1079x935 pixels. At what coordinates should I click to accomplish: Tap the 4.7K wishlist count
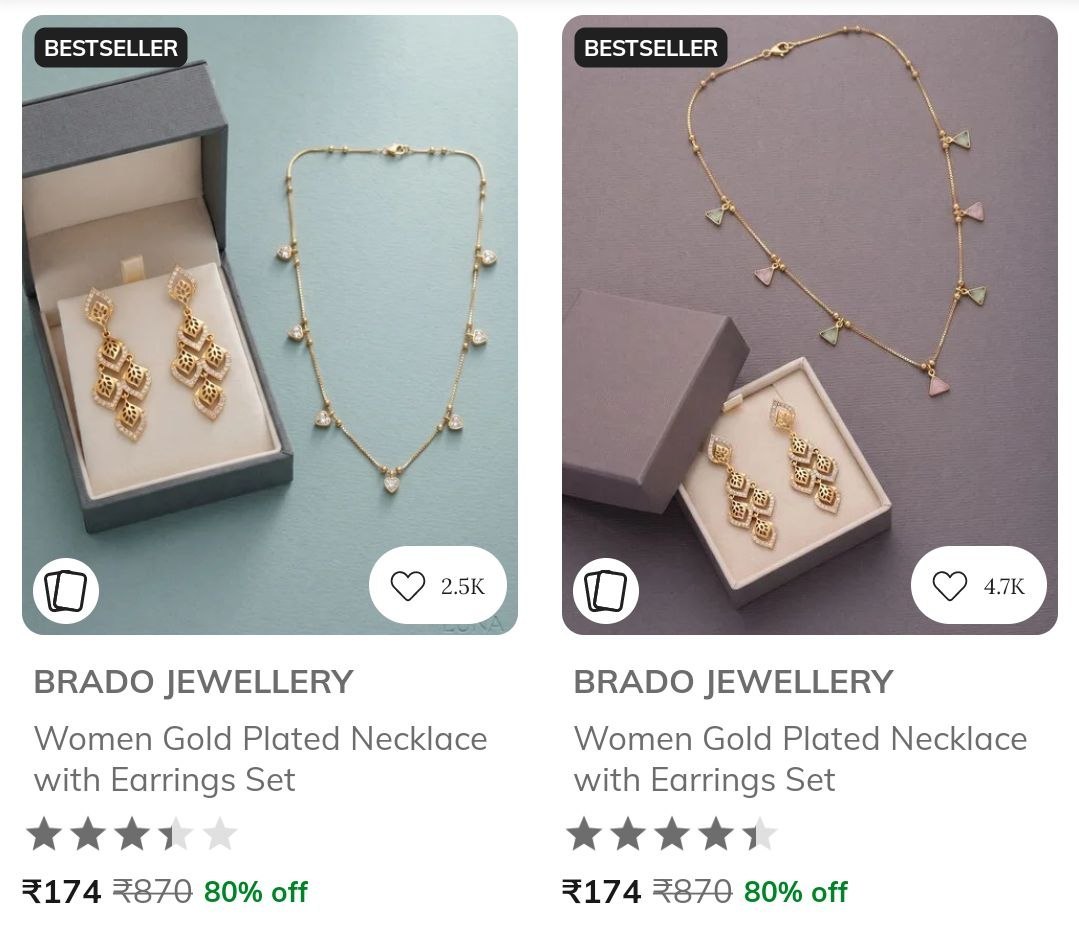coord(1004,587)
